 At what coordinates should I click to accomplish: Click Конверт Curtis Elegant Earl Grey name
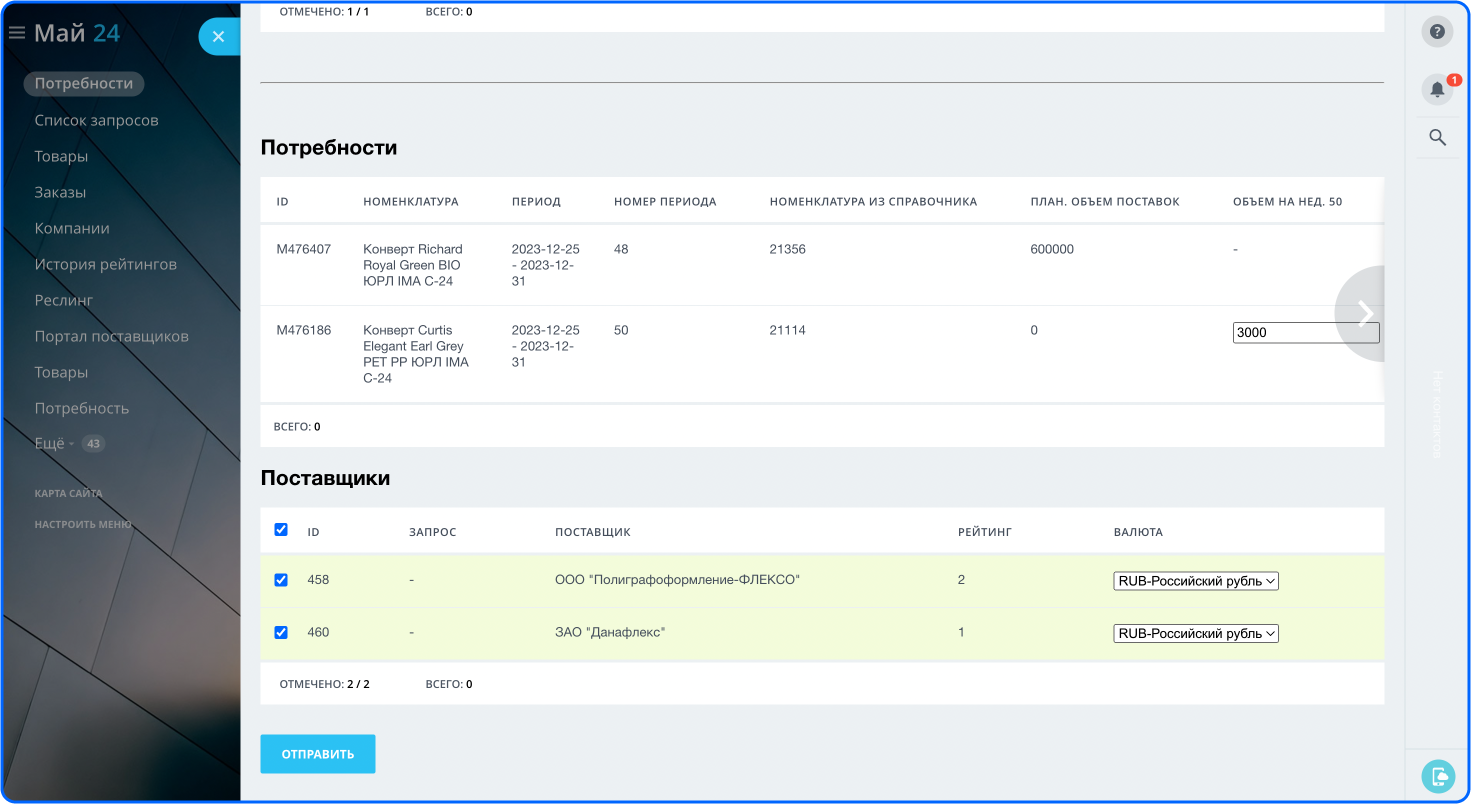[x=416, y=354]
